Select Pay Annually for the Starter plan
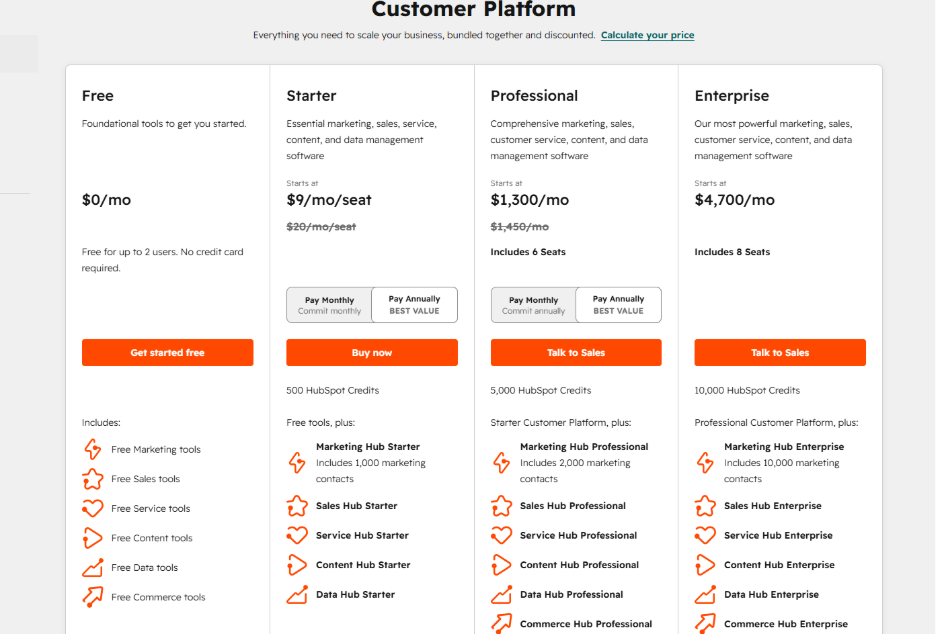The width and height of the screenshot is (936, 634). point(414,305)
